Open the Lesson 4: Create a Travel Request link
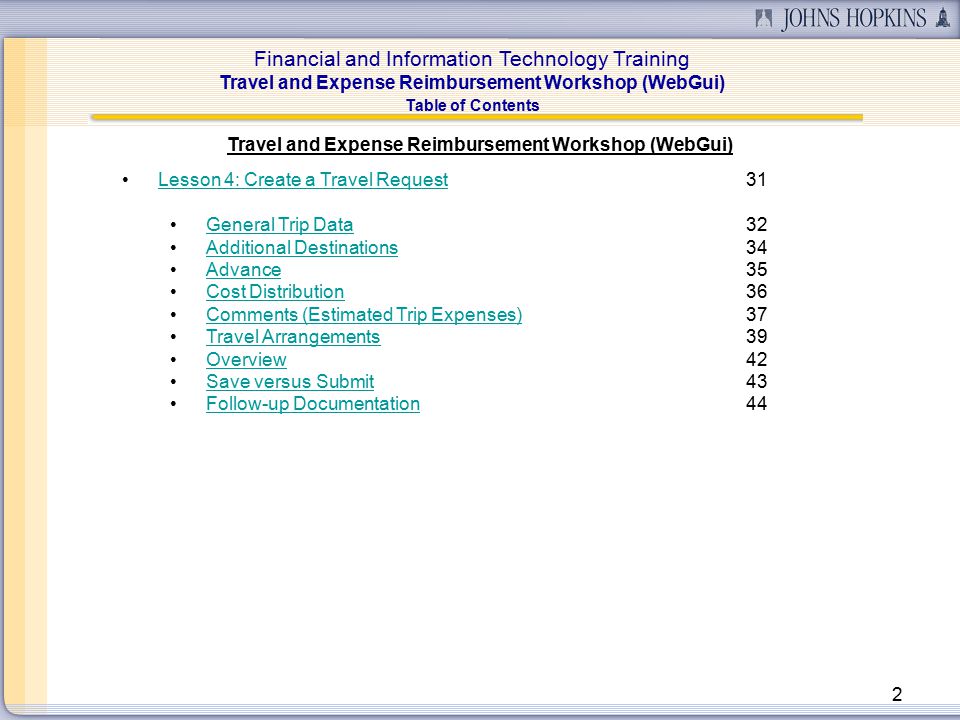The width and height of the screenshot is (960, 720). (x=303, y=179)
